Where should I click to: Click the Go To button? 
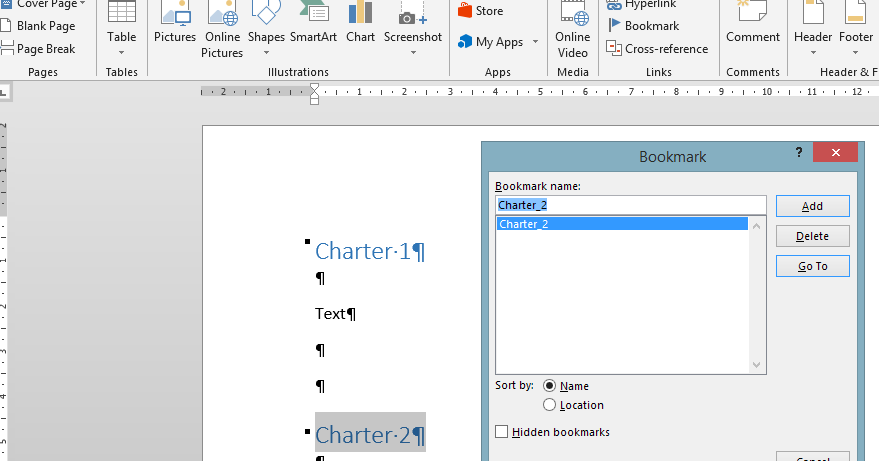[812, 266]
